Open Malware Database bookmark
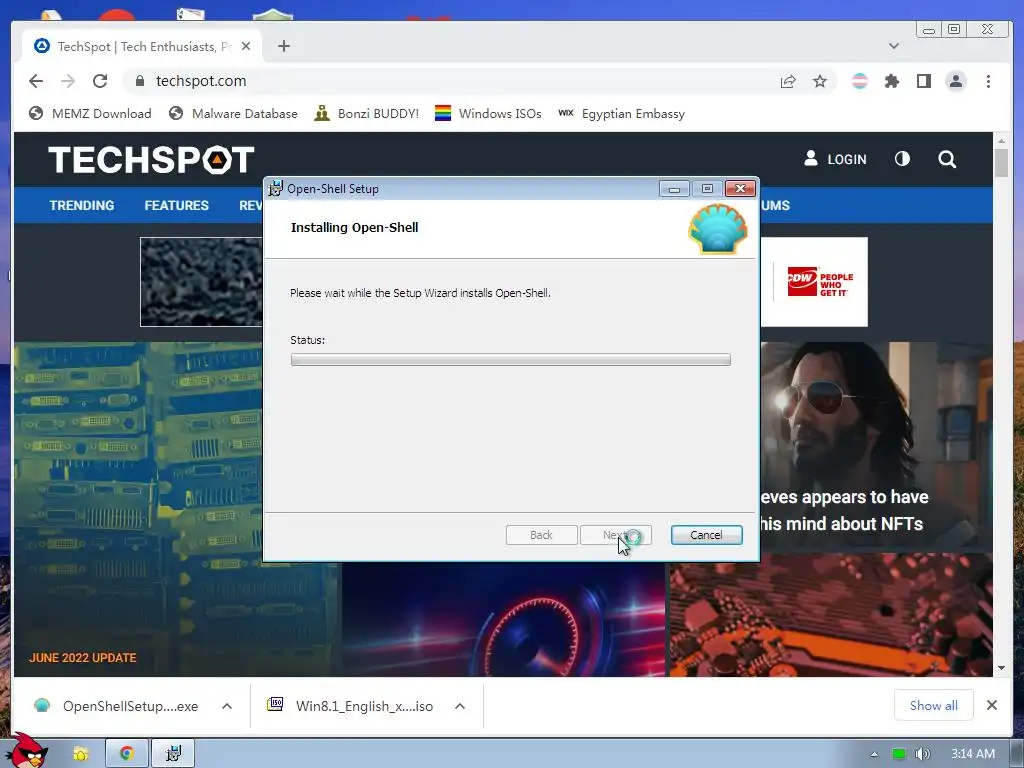The width and height of the screenshot is (1024, 768). click(x=233, y=114)
